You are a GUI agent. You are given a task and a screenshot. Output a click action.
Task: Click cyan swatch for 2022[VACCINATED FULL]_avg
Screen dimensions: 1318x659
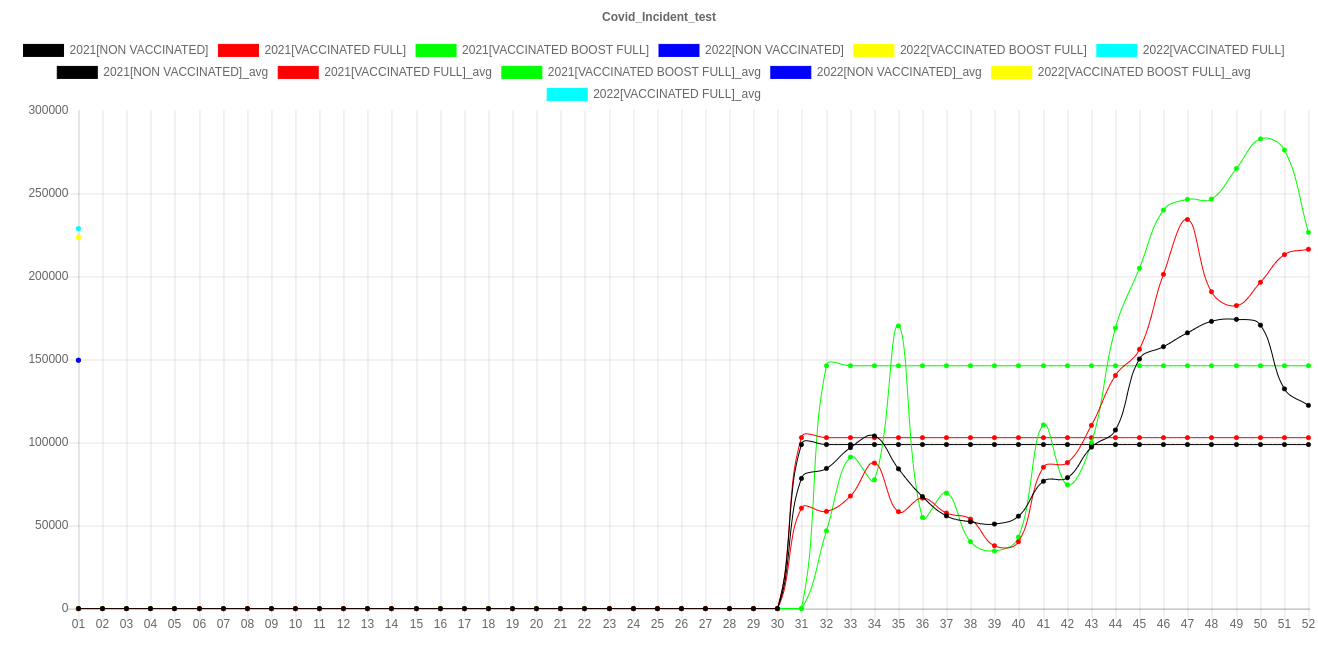click(x=566, y=94)
